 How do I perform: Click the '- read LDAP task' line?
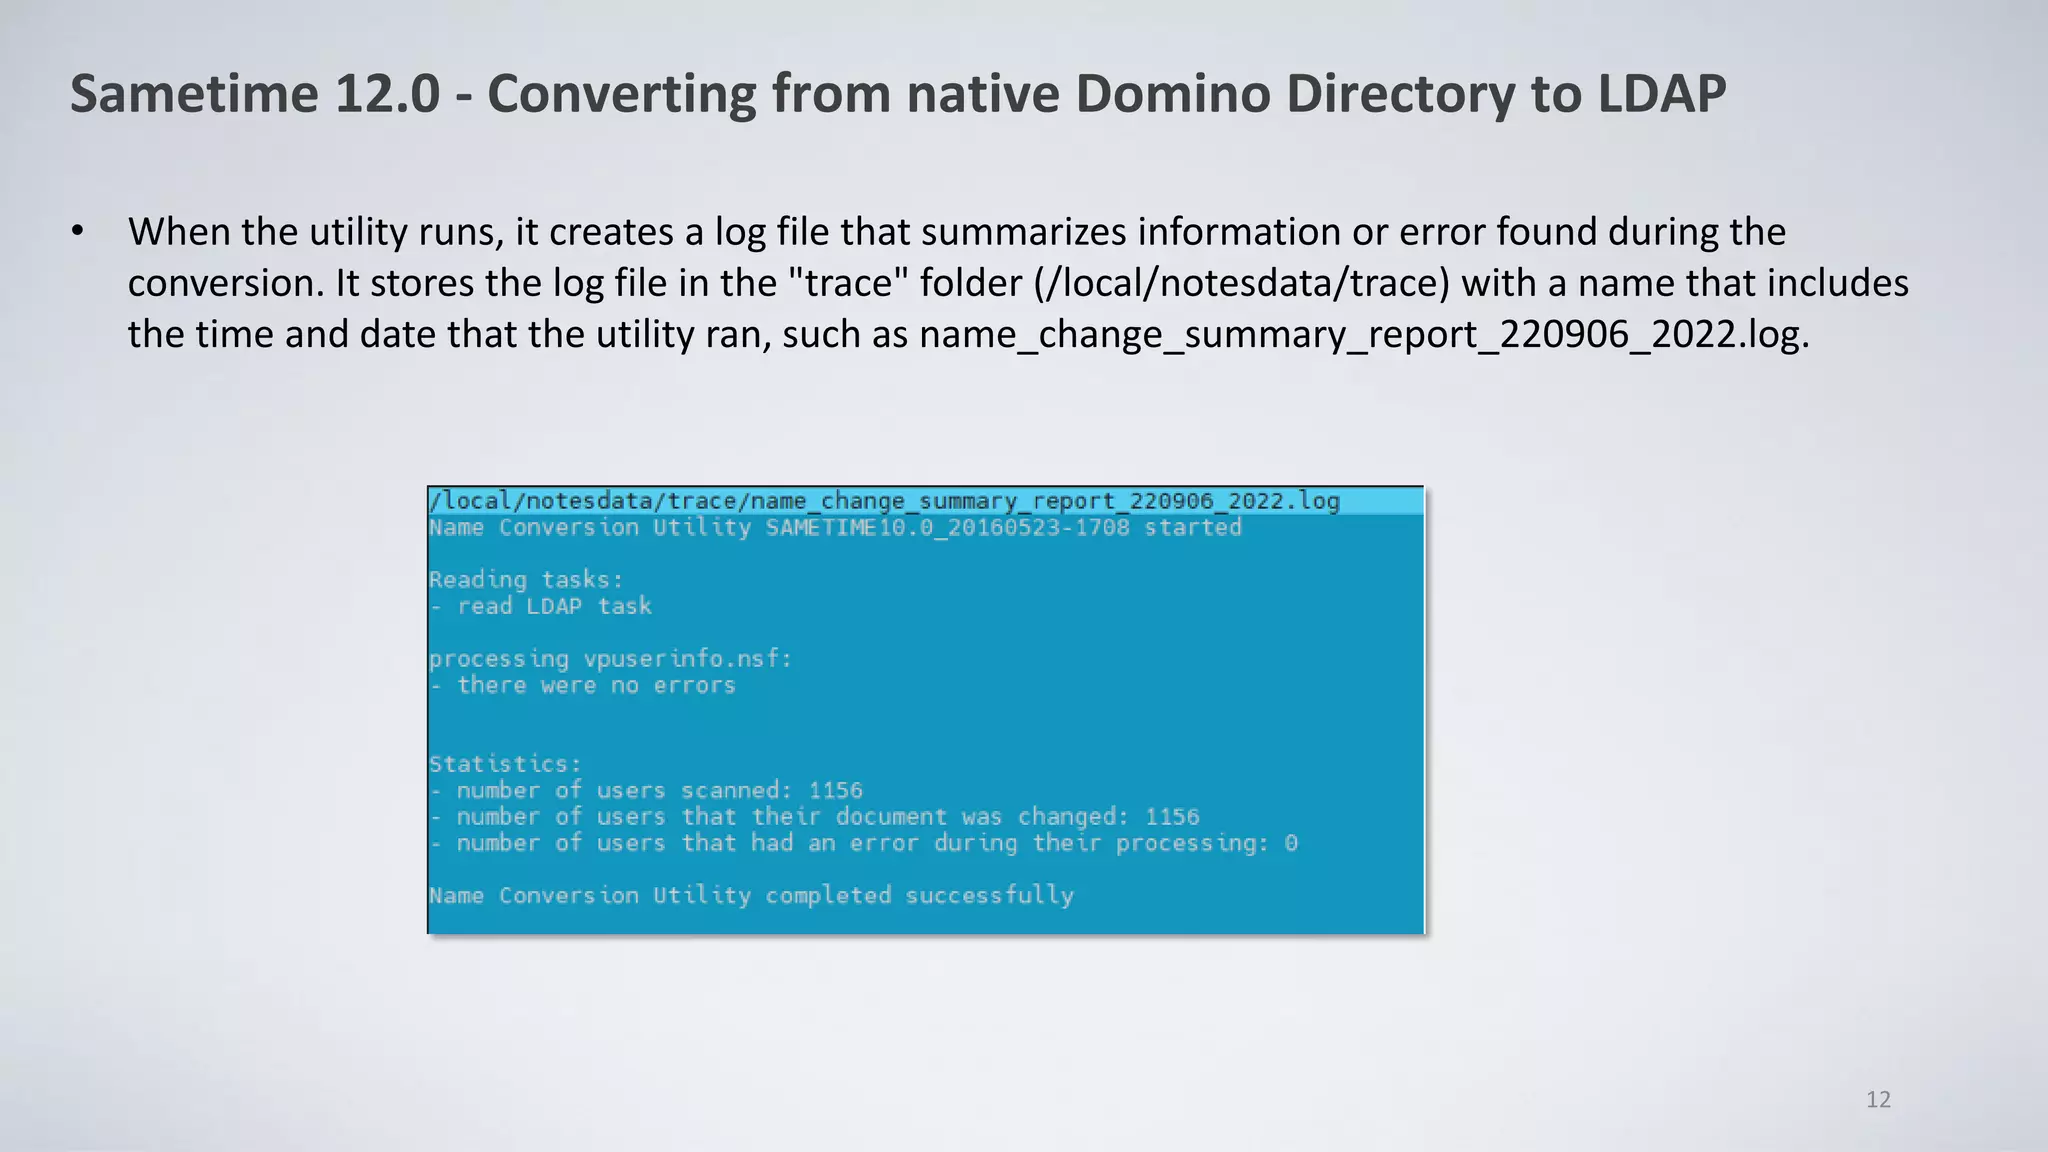(x=541, y=606)
